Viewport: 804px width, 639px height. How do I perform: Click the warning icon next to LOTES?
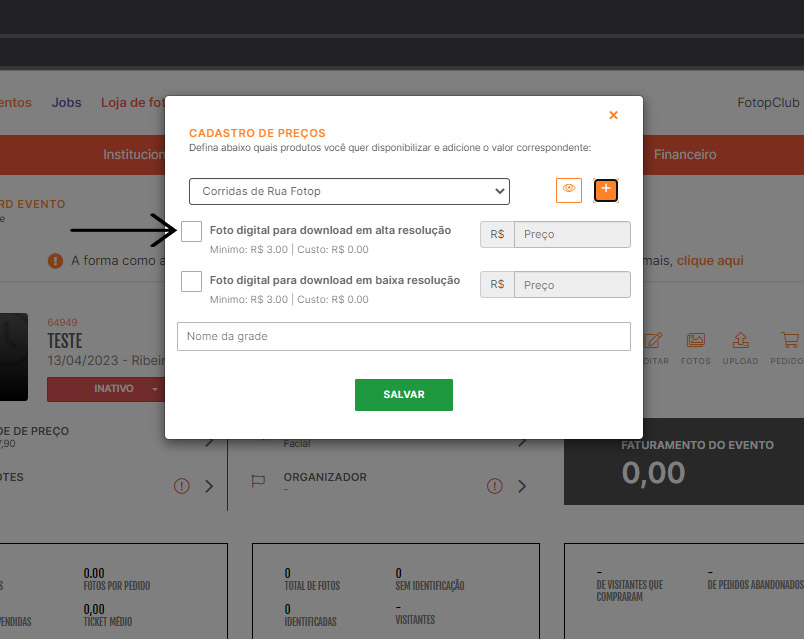(181, 485)
